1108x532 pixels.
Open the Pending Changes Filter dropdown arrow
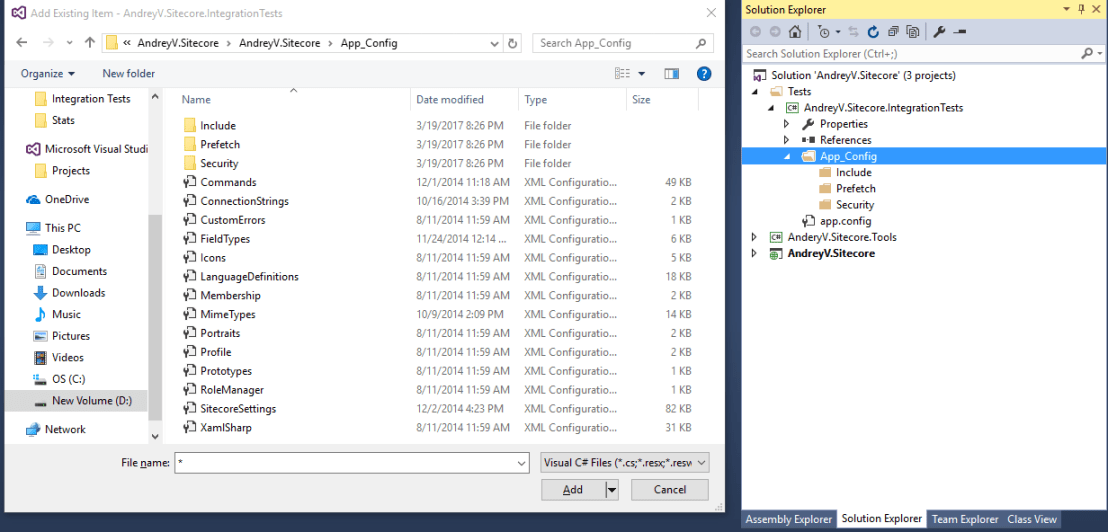[837, 32]
